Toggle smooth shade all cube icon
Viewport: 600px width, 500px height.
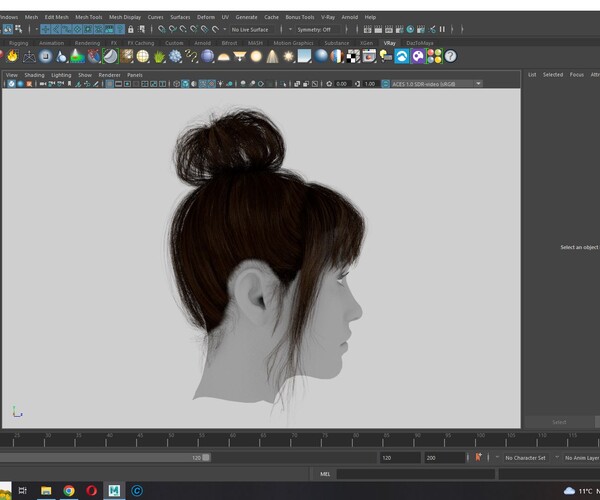pyautogui.click(x=185, y=84)
